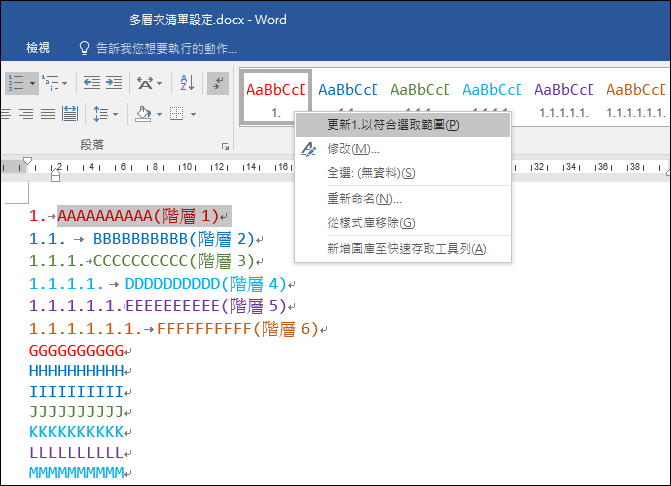Click the IIIIIIIIII line
671x486 pixels.
77,391
